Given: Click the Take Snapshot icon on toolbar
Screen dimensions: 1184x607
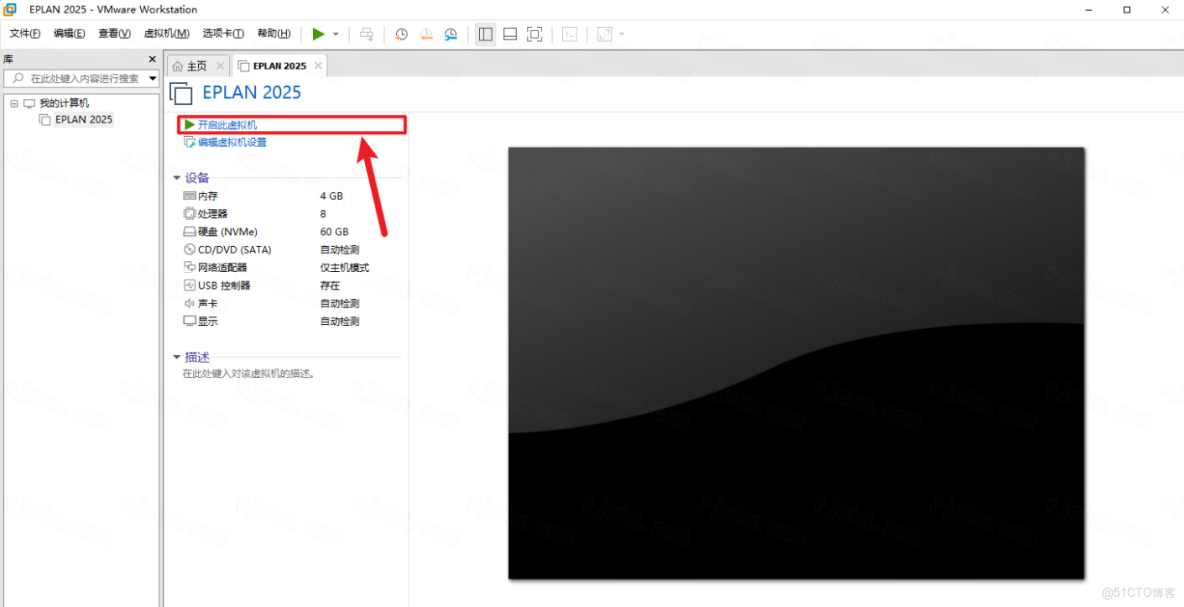Looking at the screenshot, I should point(401,33).
